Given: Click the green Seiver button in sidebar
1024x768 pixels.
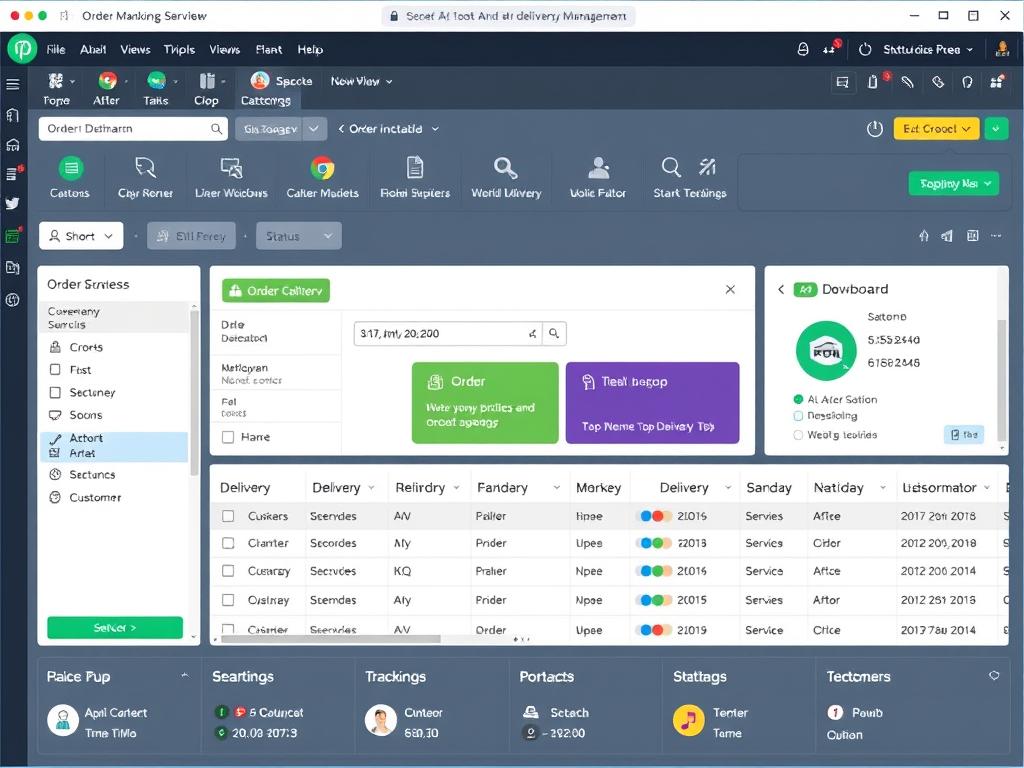Looking at the screenshot, I should (x=115, y=628).
